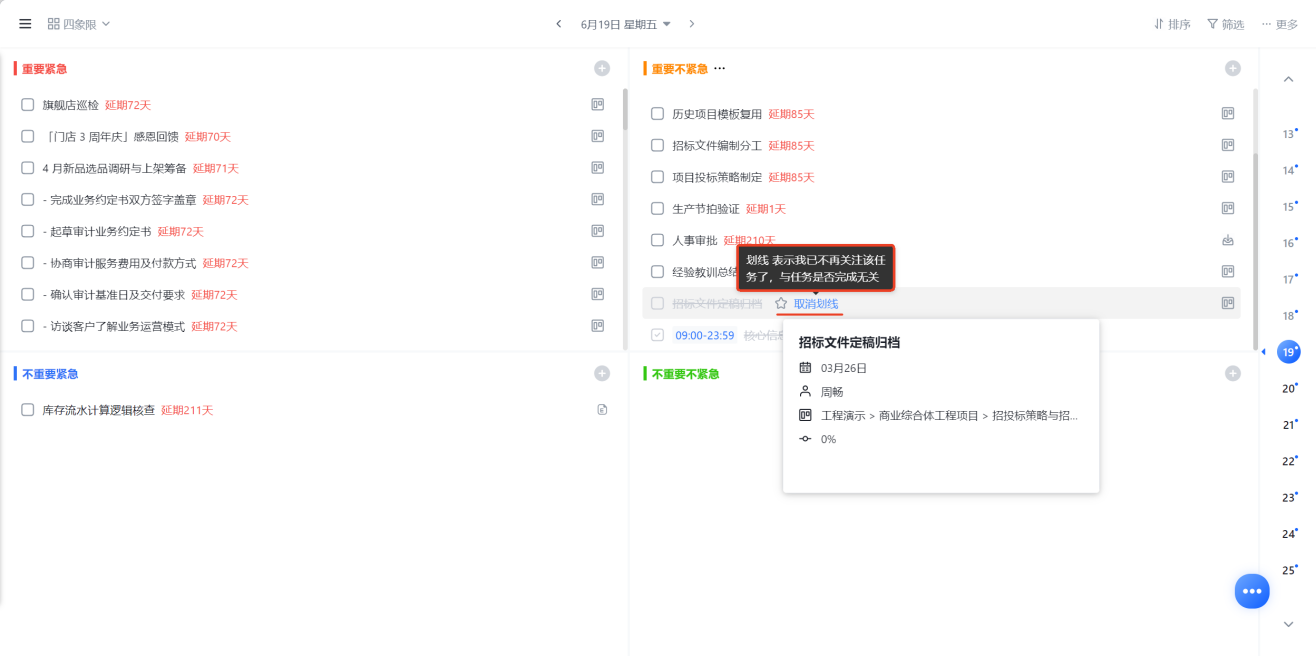Viewport: 1316px width, 656px height.
Task: Uncheck the completed 09:00-23:59 task
Action: [657, 335]
